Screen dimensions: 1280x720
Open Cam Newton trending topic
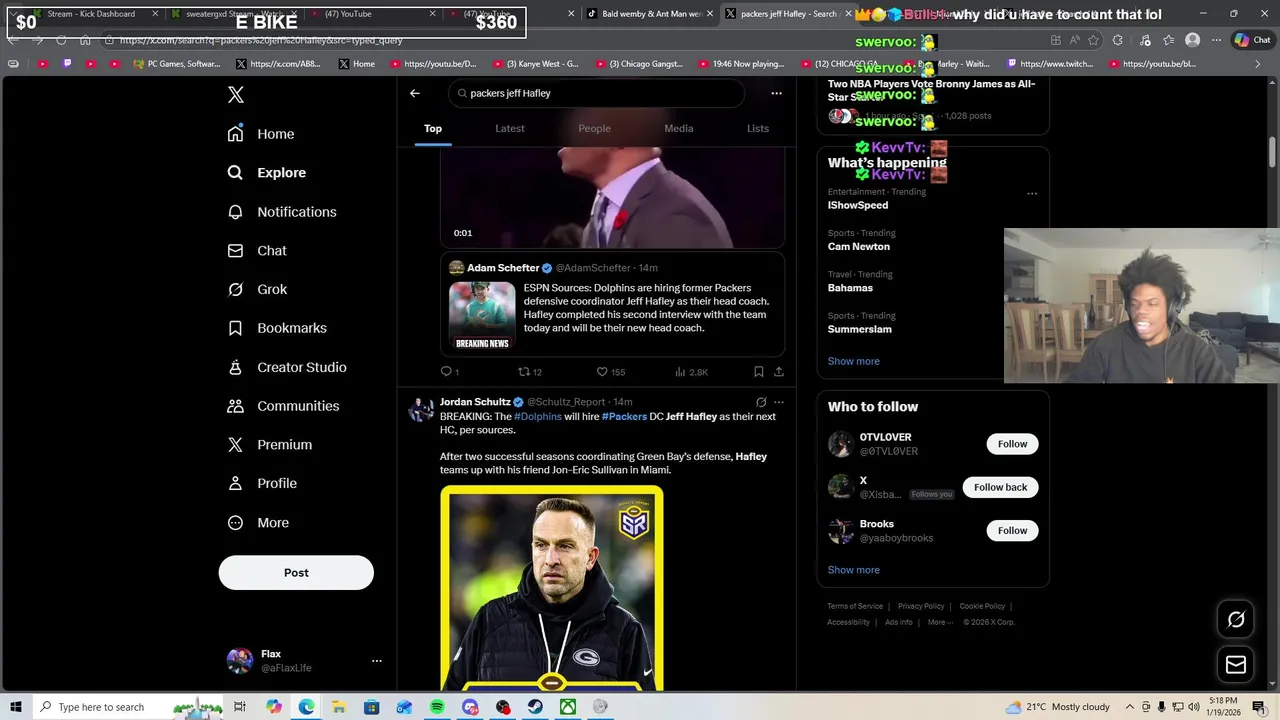(858, 247)
